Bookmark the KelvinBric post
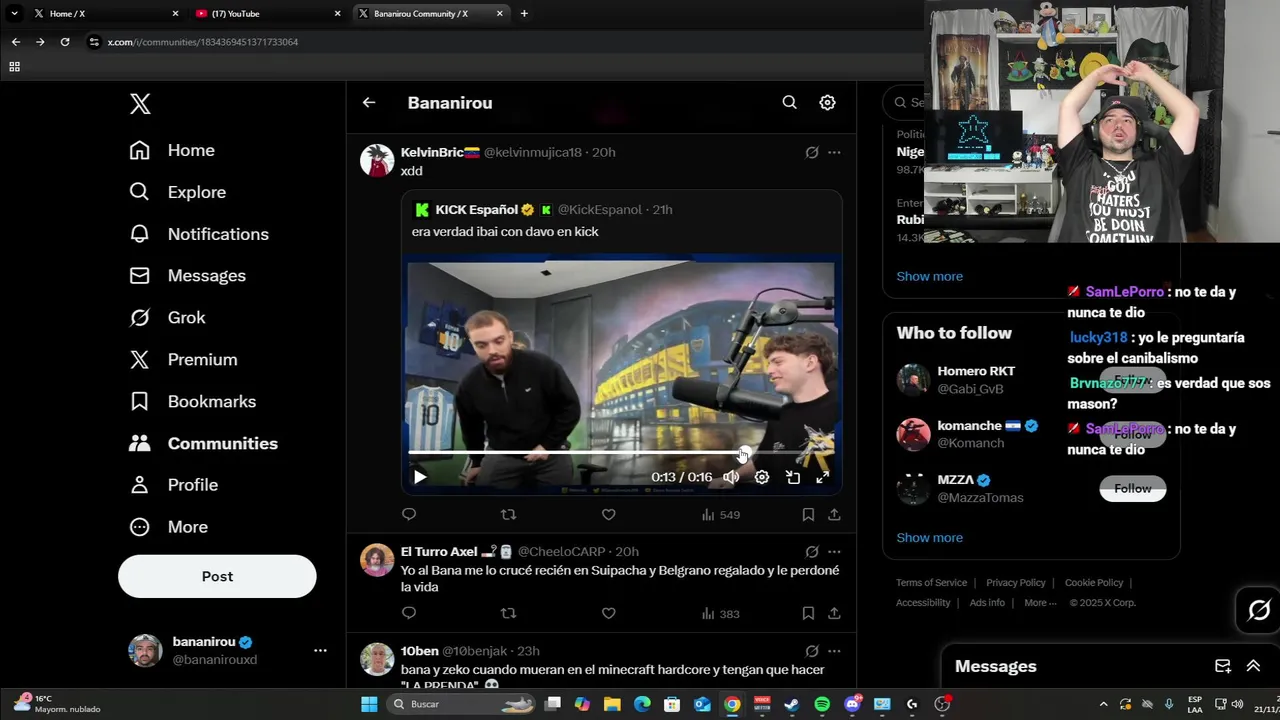Viewport: 1280px width, 720px height. pos(808,514)
